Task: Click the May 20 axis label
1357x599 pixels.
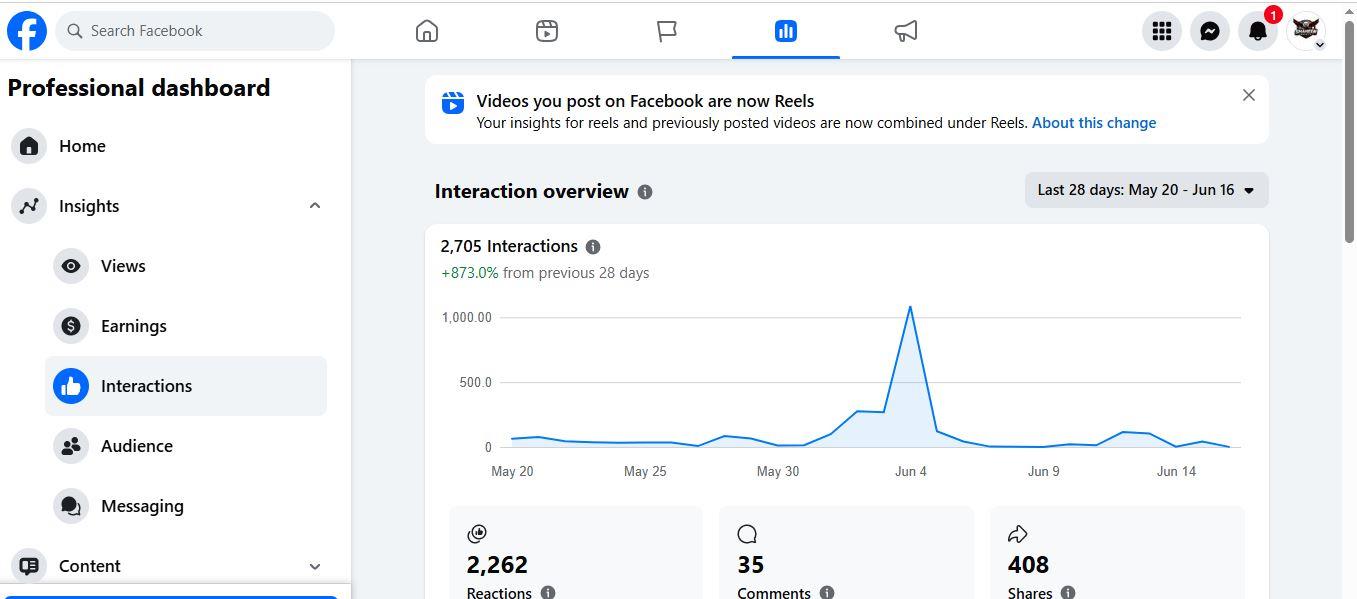Action: (x=512, y=471)
